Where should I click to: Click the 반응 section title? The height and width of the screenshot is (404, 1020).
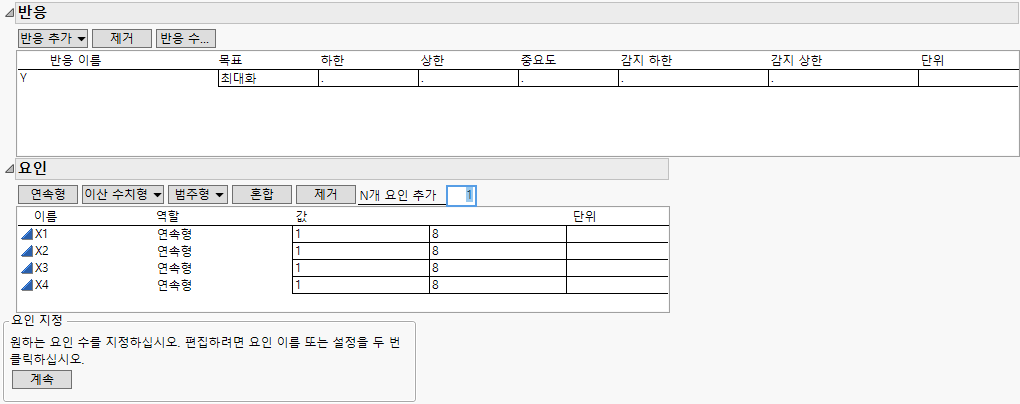[x=33, y=12]
